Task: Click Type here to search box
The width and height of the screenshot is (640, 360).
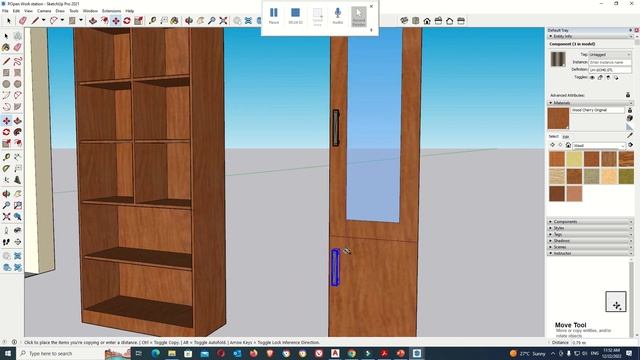Action: click(61, 353)
